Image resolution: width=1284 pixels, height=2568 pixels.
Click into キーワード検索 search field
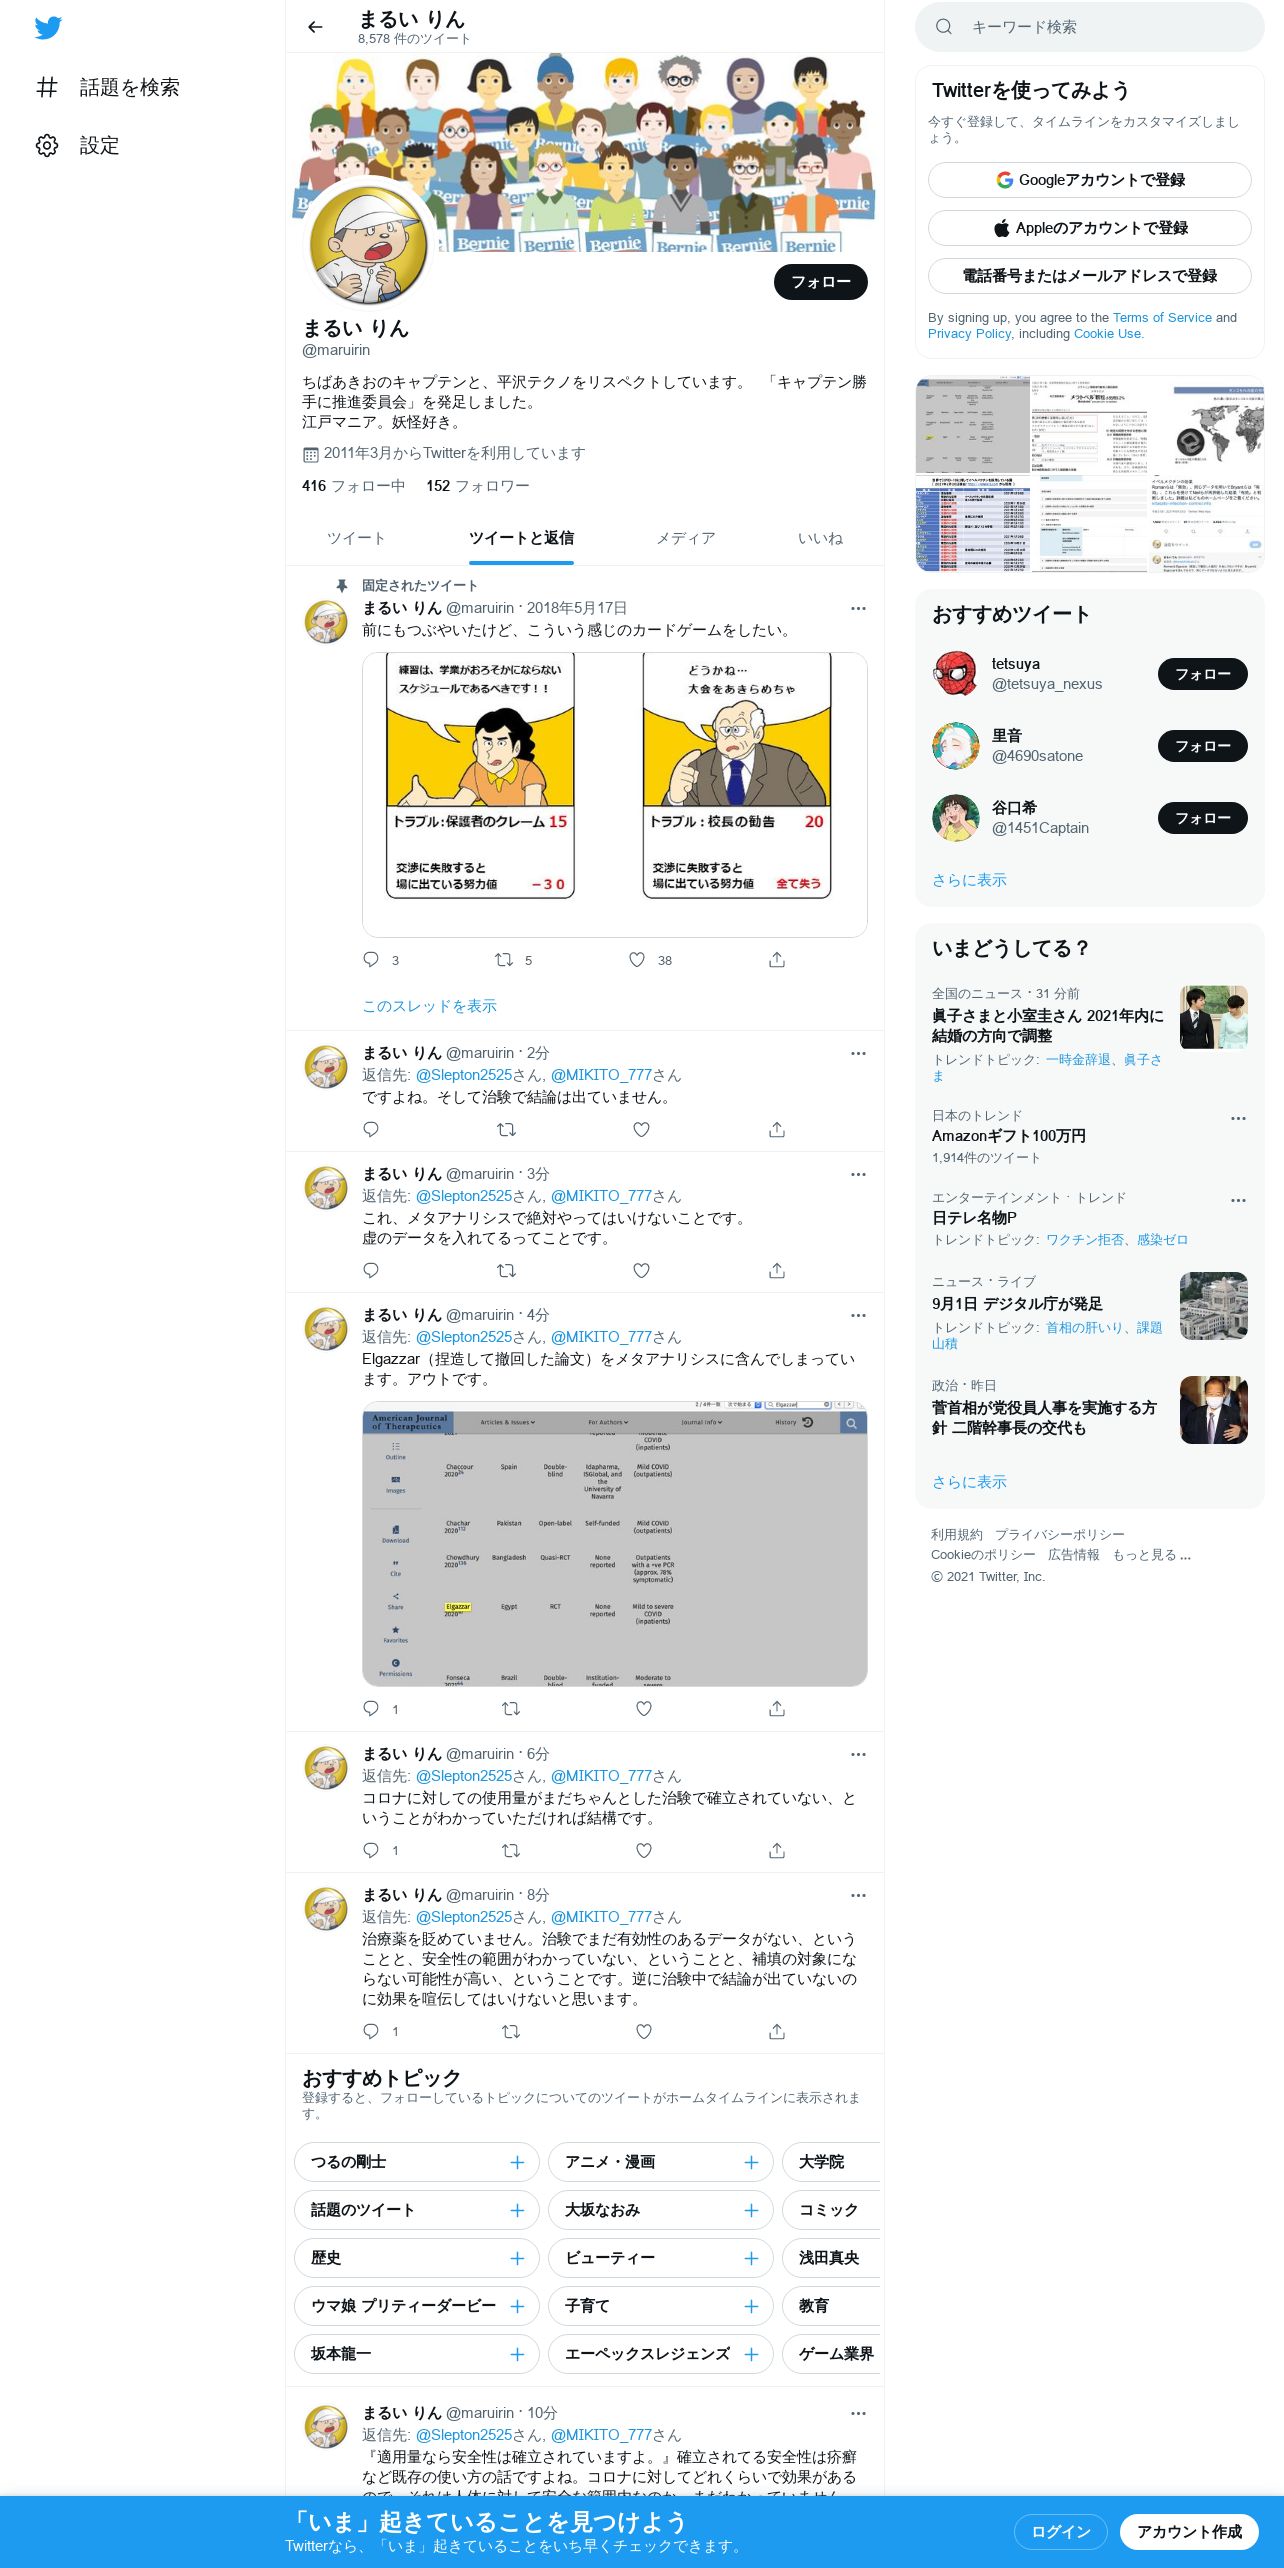(x=1090, y=27)
